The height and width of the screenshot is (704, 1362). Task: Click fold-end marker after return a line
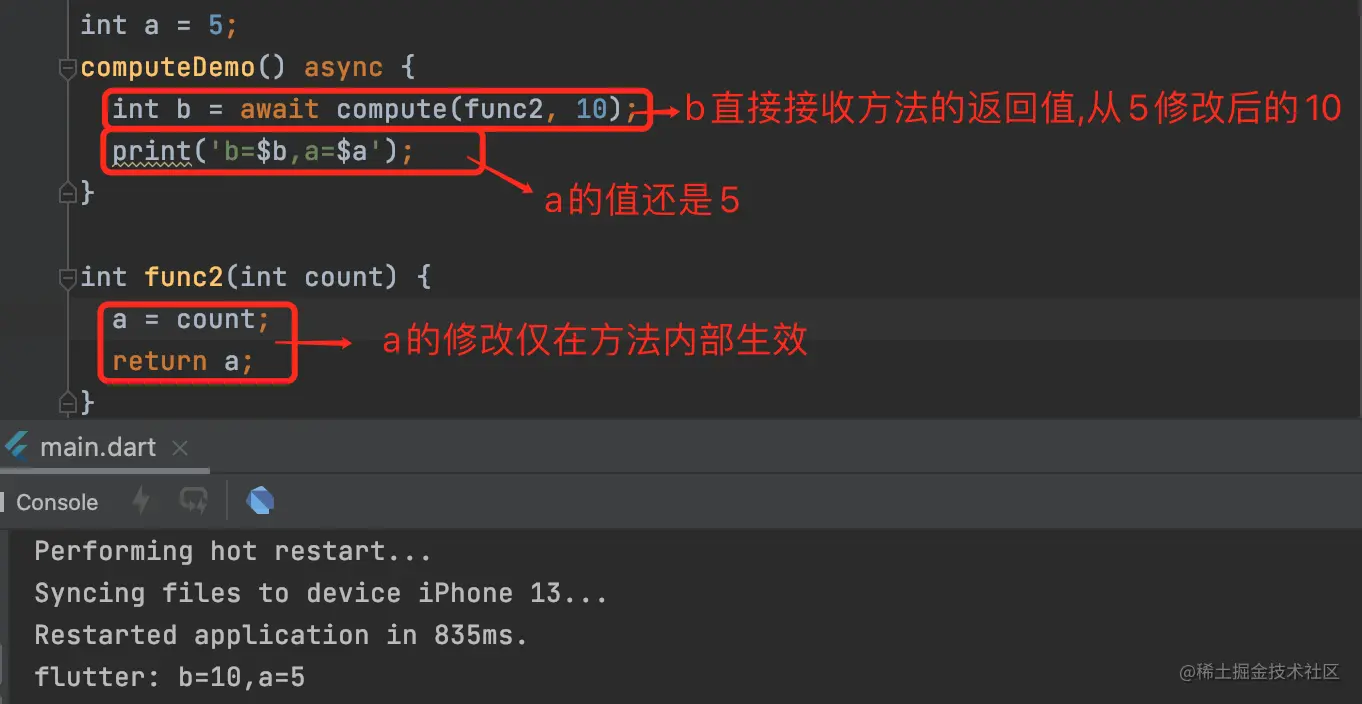67,402
